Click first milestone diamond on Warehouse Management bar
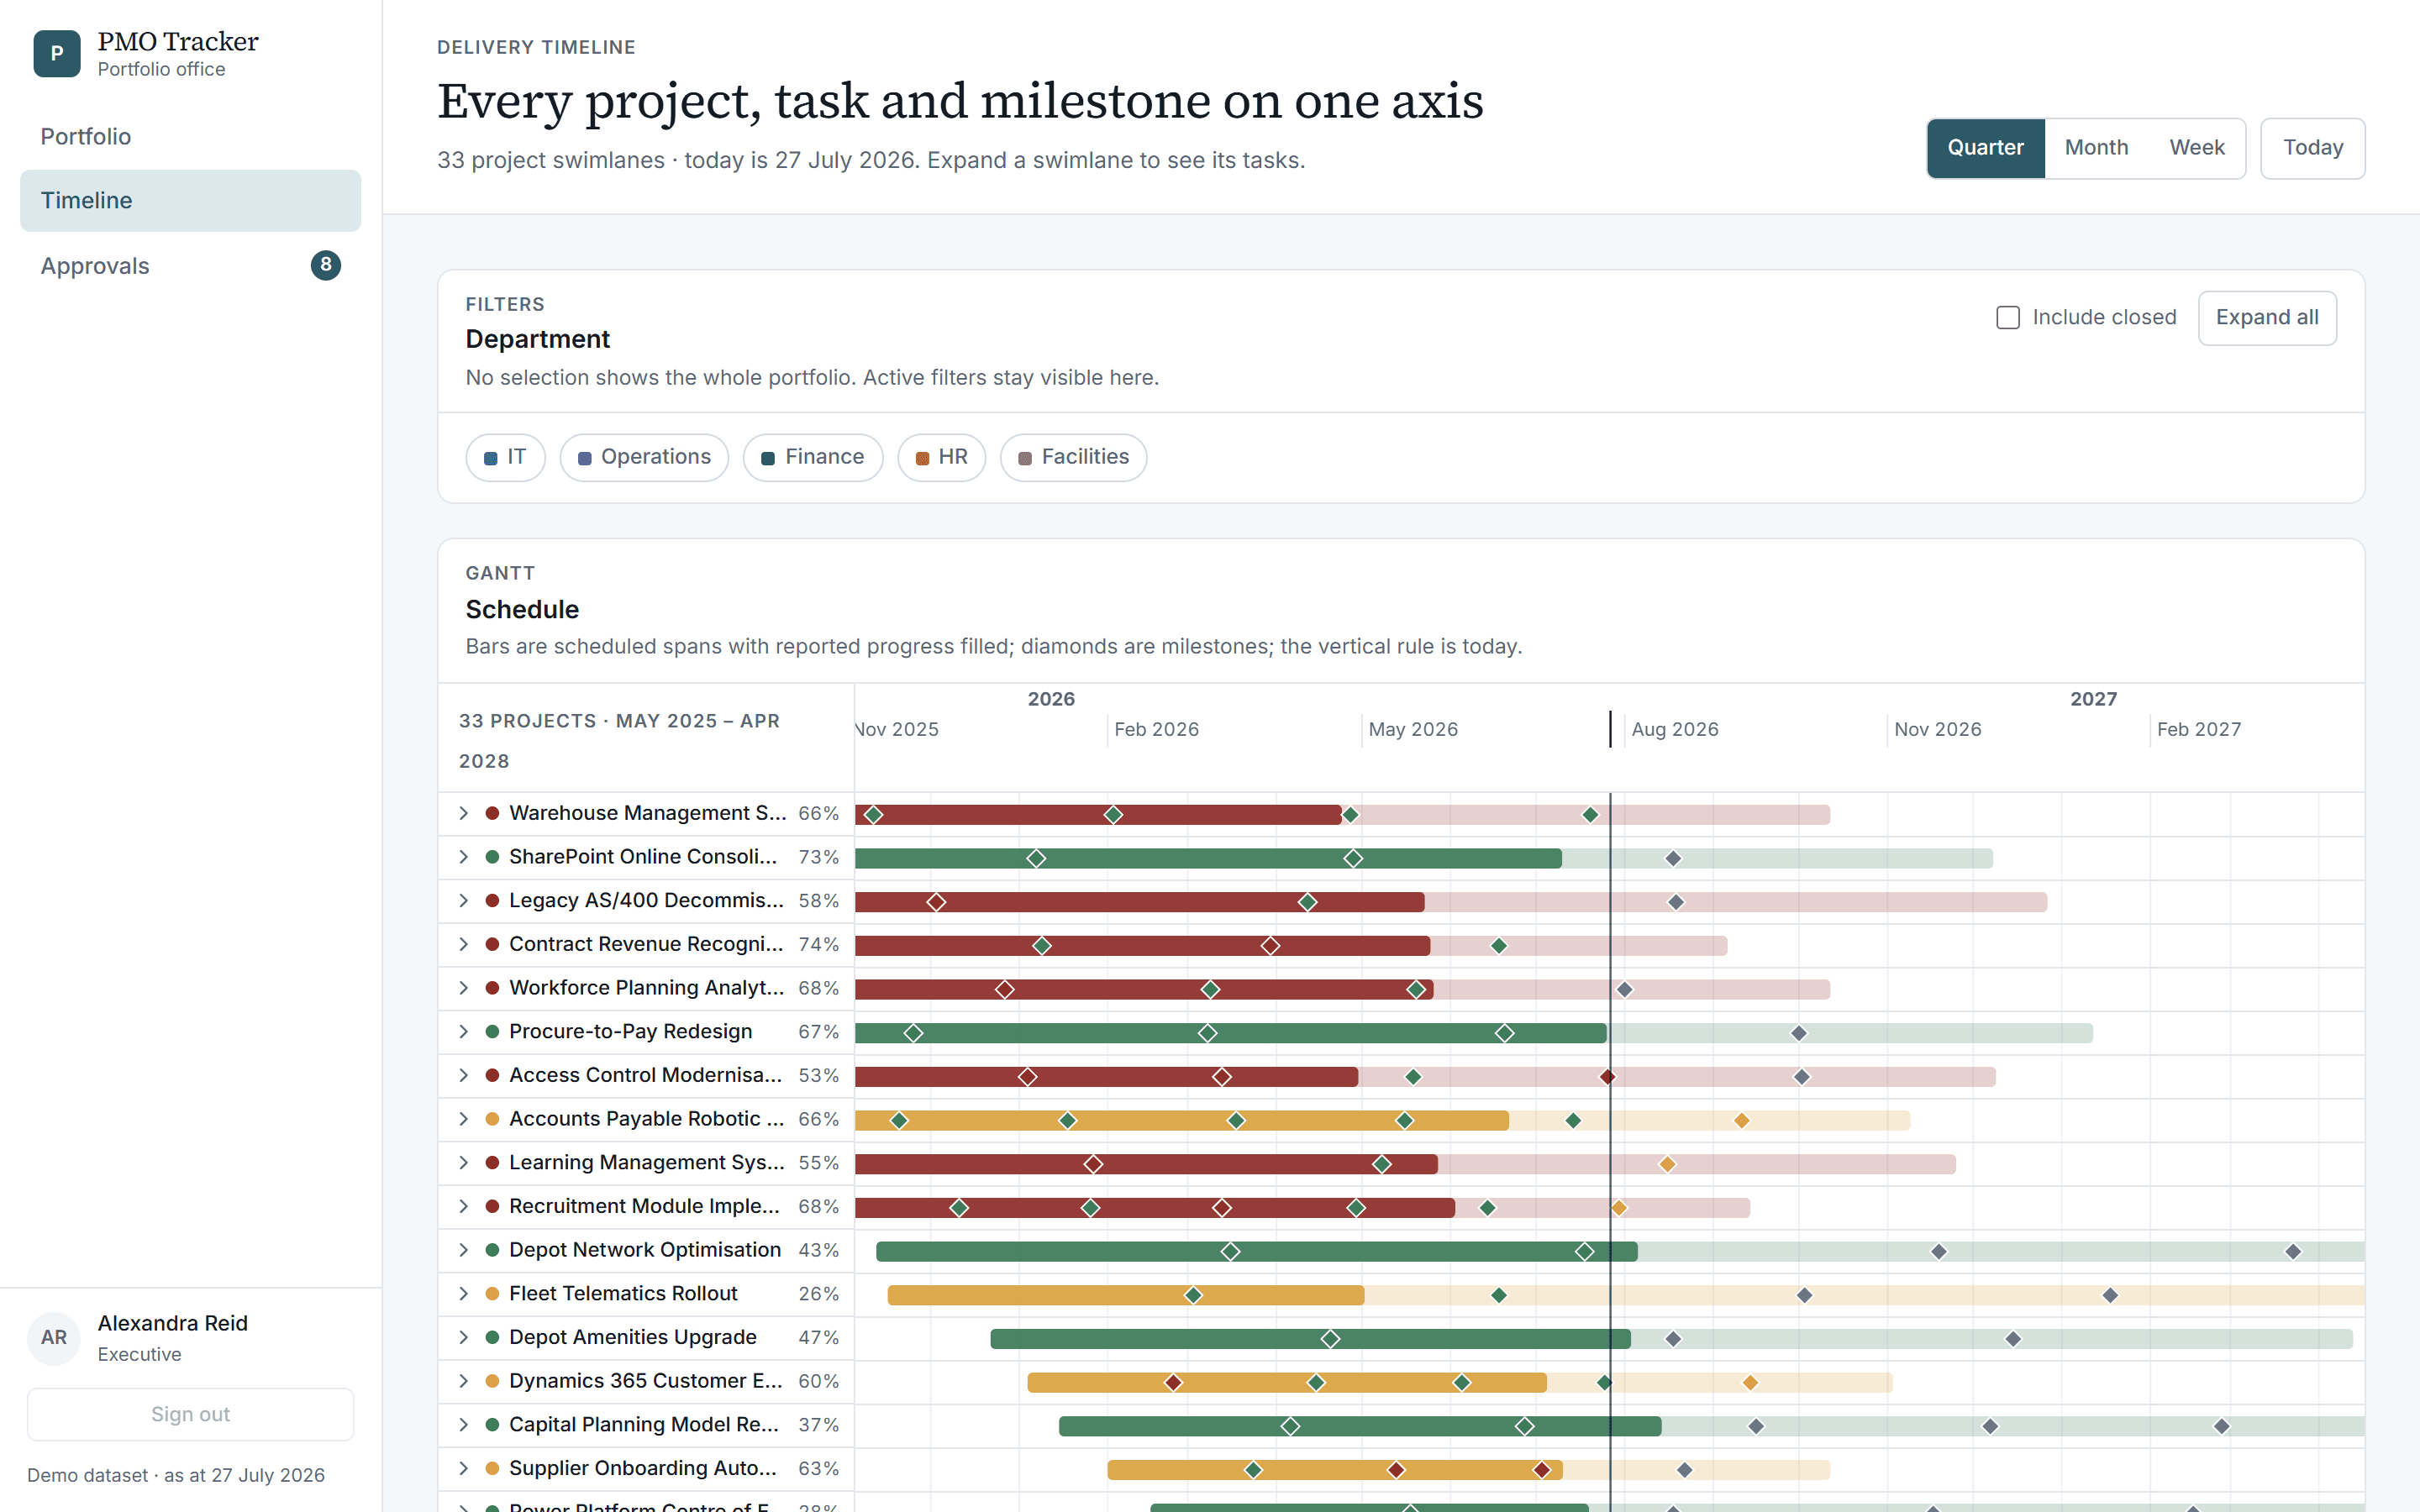 coord(874,815)
